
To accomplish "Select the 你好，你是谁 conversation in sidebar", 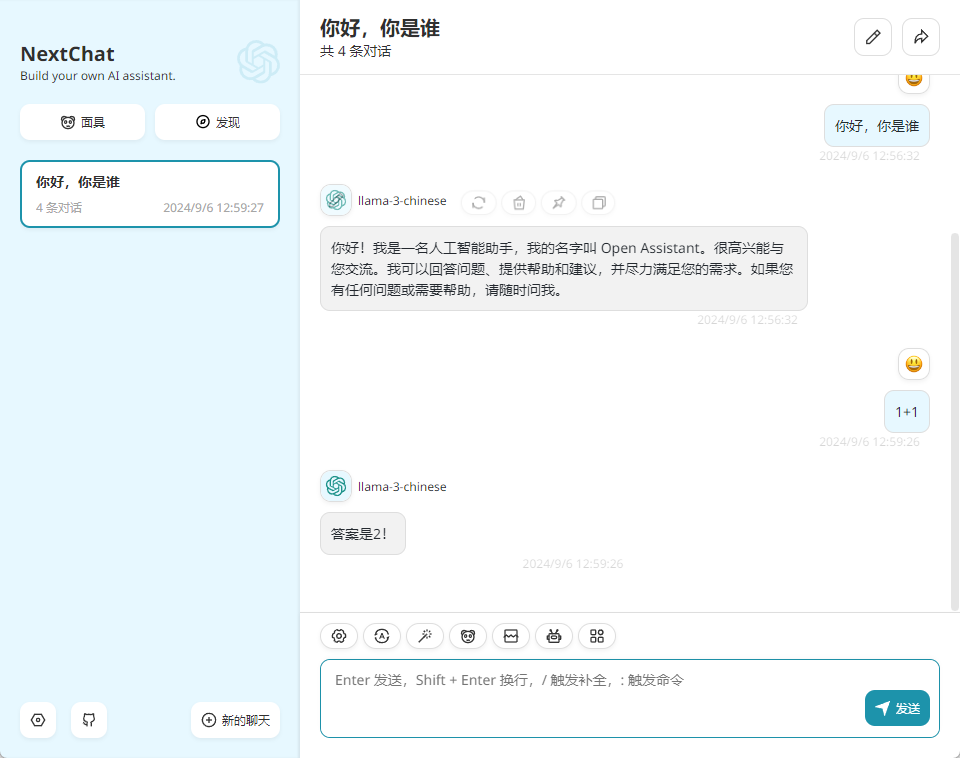I will pos(150,194).
